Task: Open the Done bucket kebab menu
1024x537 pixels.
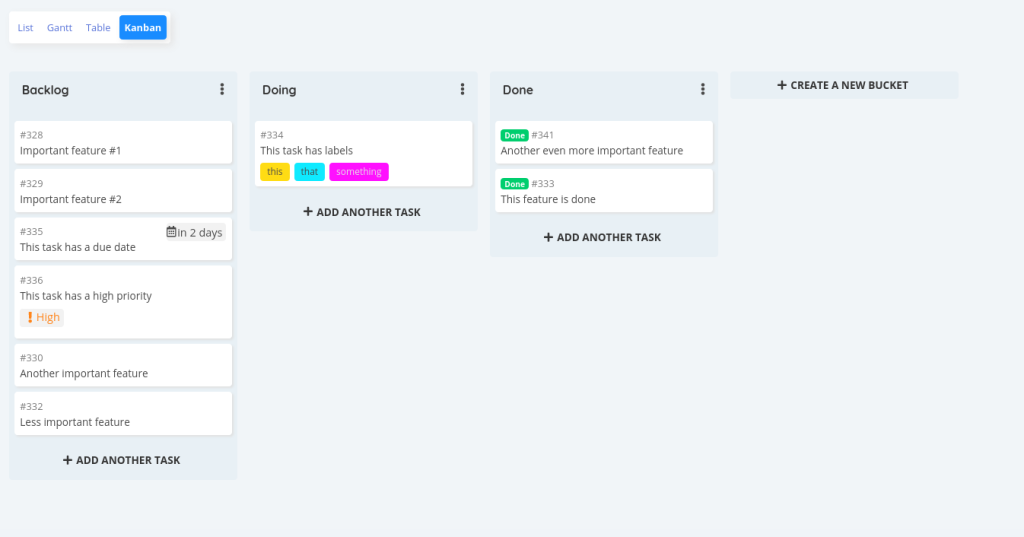Action: pos(703,90)
